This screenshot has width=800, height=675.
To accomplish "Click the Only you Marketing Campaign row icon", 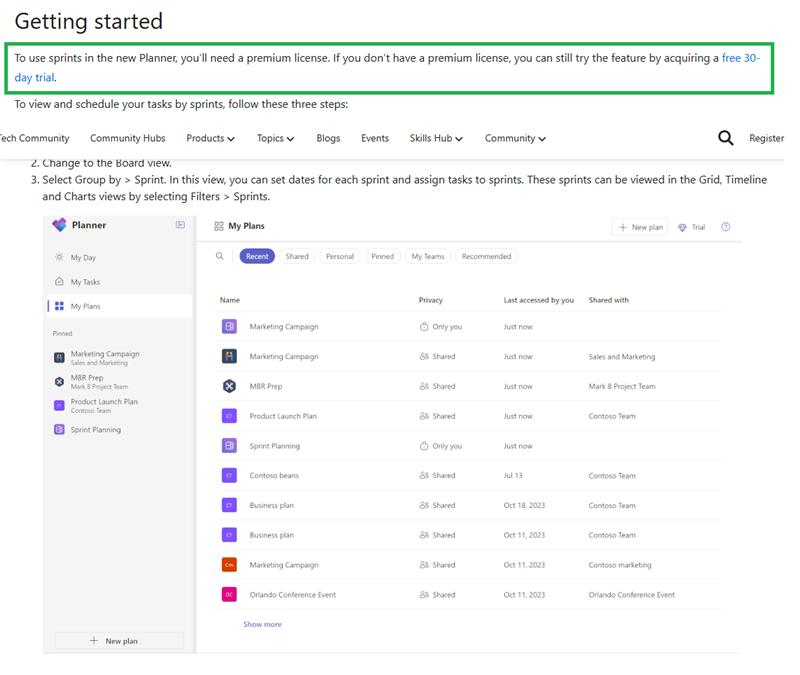I will [x=229, y=326].
